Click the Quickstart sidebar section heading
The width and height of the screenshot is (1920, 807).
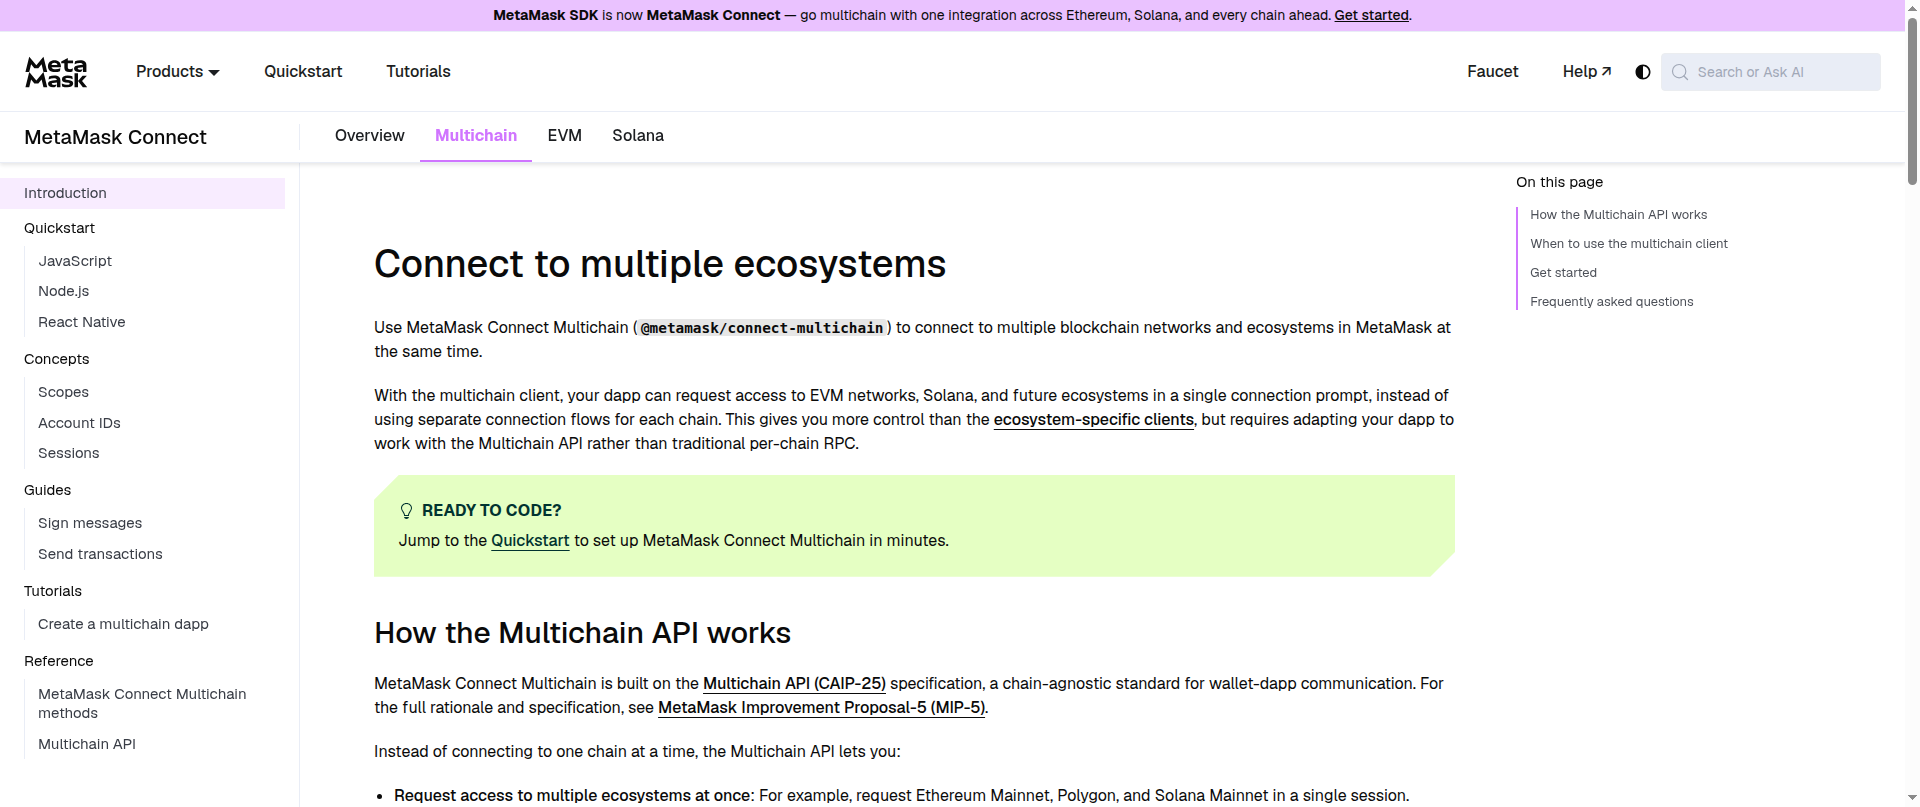59,228
